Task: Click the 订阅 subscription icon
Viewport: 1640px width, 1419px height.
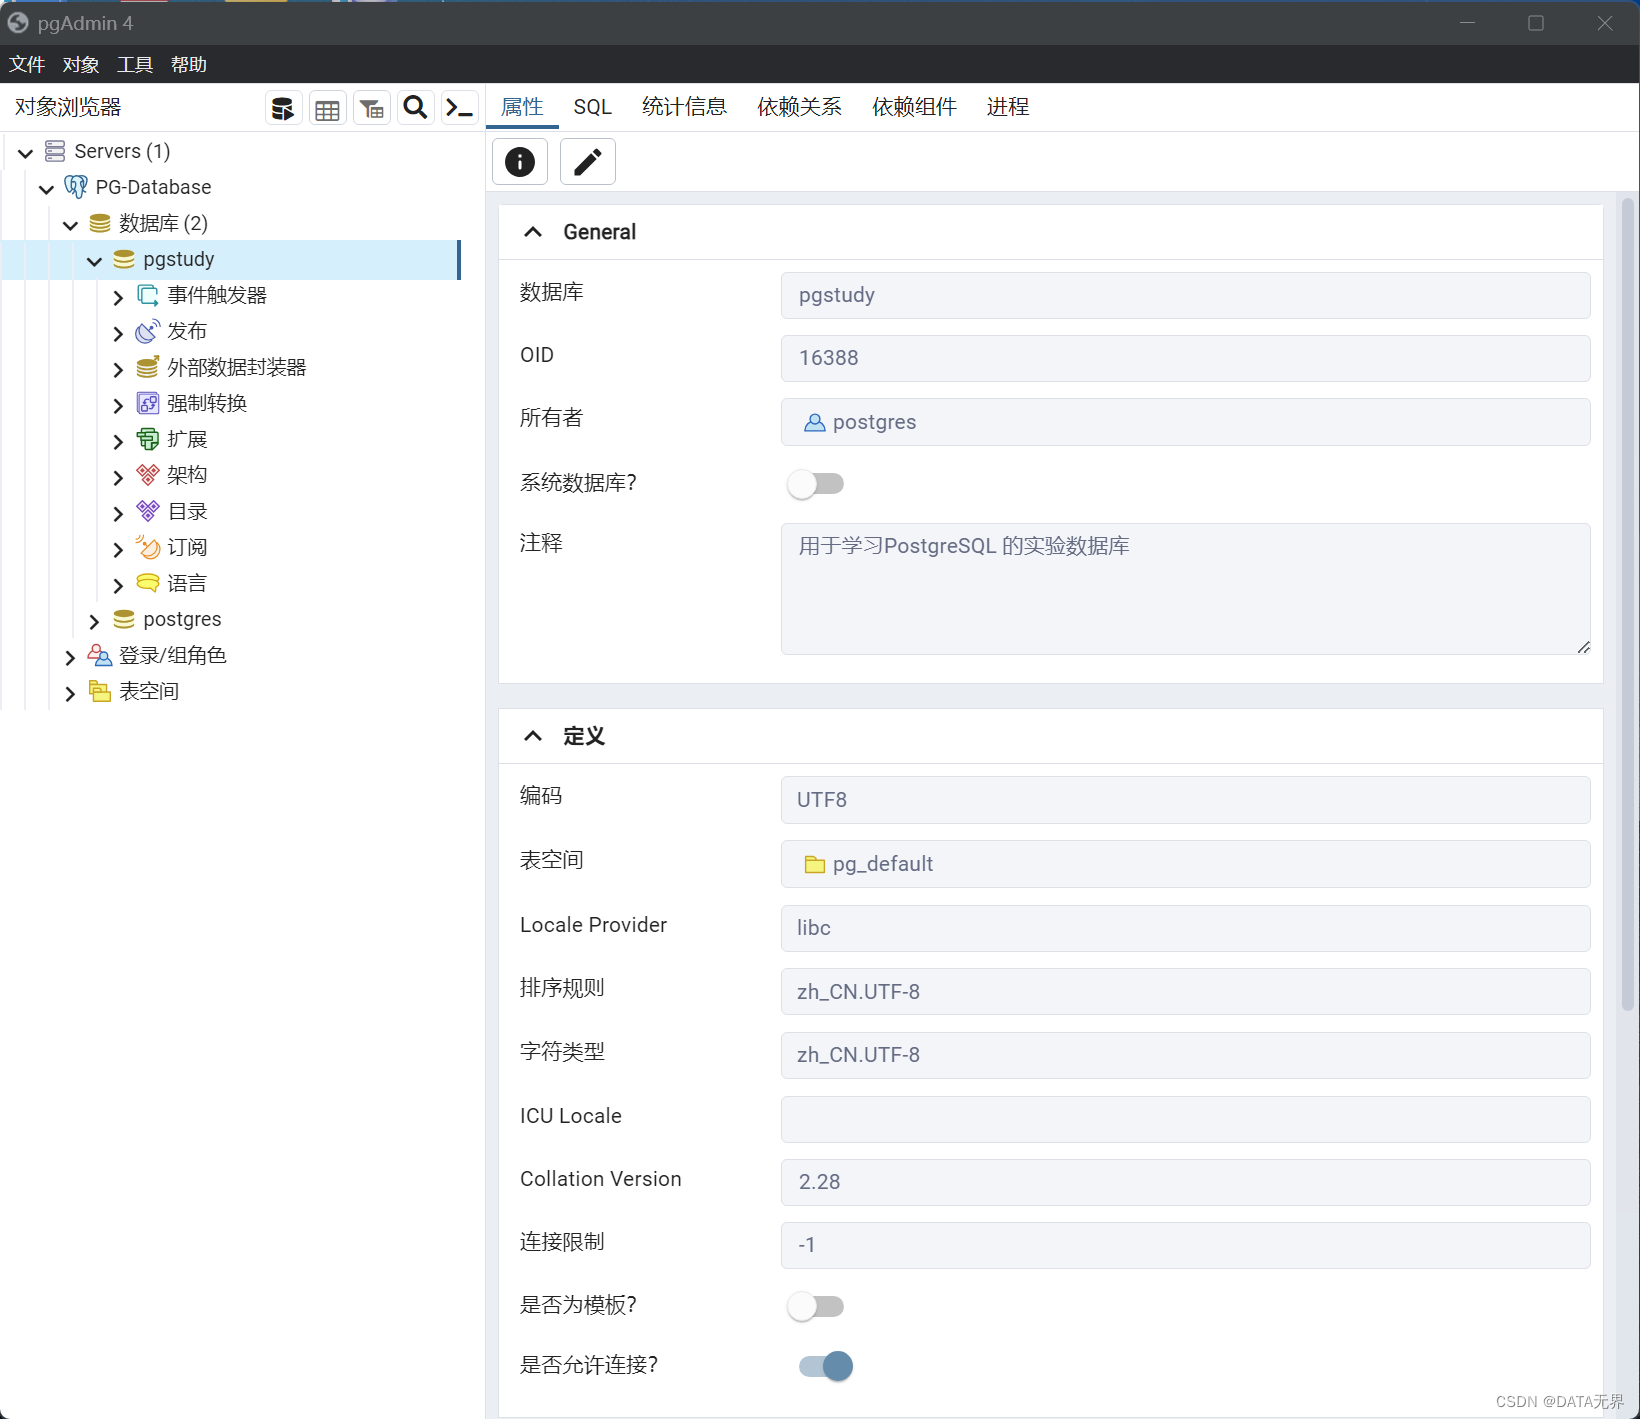Action: pos(148,547)
